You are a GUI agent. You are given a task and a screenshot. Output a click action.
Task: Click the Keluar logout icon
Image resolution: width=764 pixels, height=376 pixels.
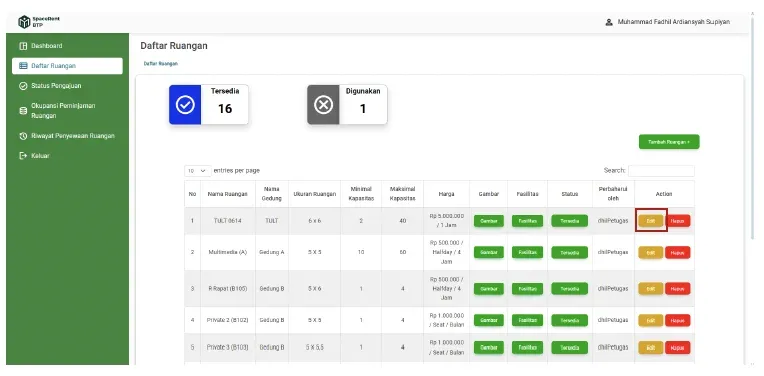click(22, 156)
